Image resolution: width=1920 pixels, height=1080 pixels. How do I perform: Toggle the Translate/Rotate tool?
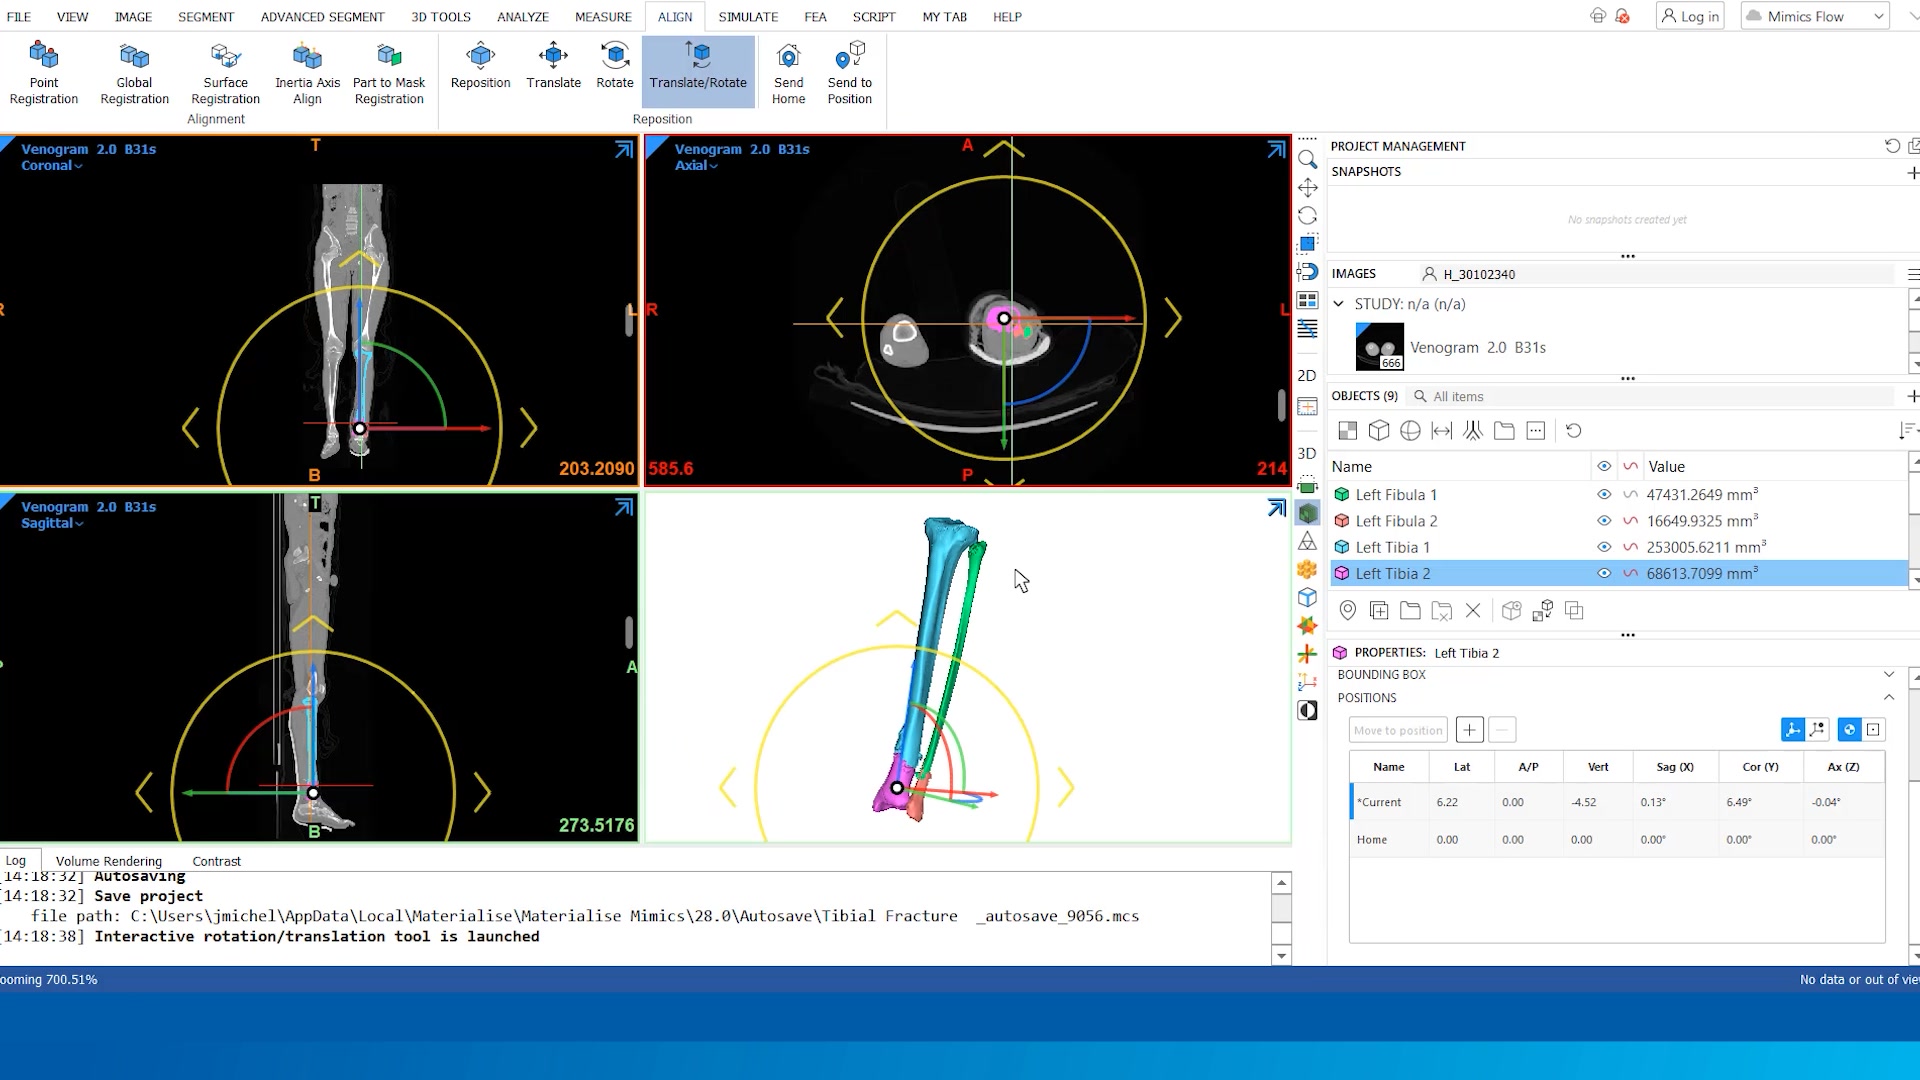point(698,70)
